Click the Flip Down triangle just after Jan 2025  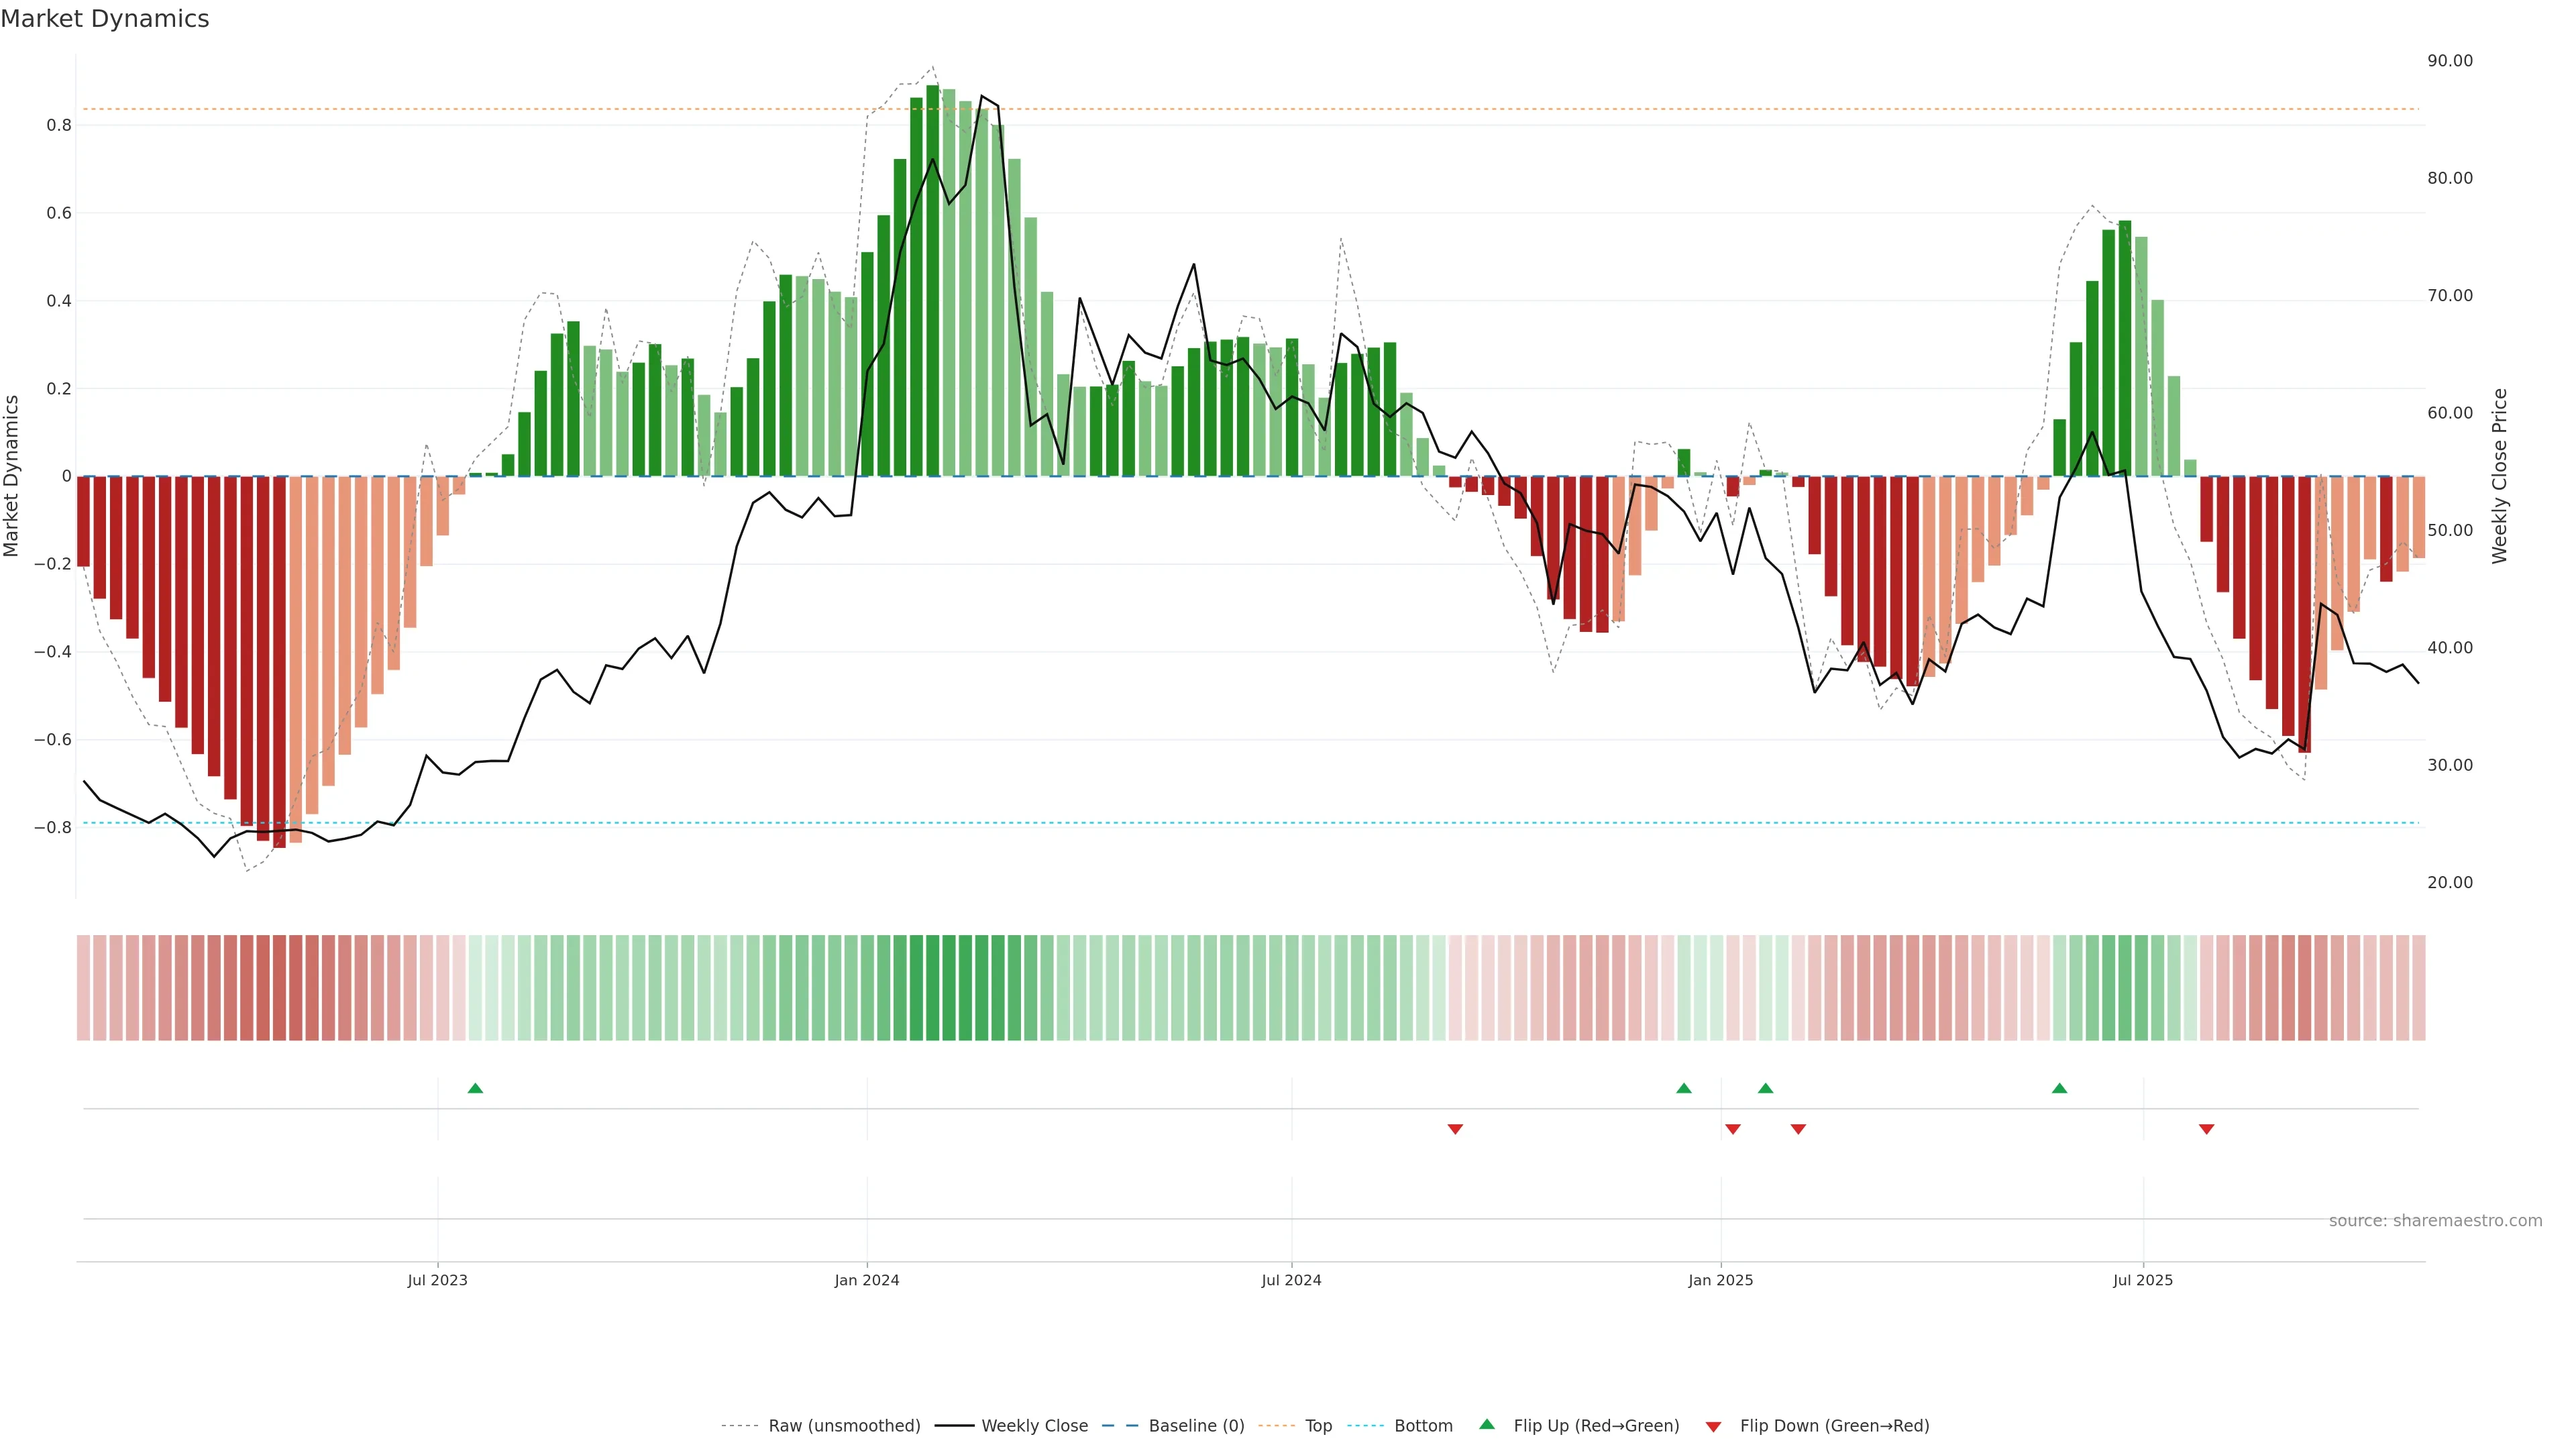[x=1733, y=1129]
